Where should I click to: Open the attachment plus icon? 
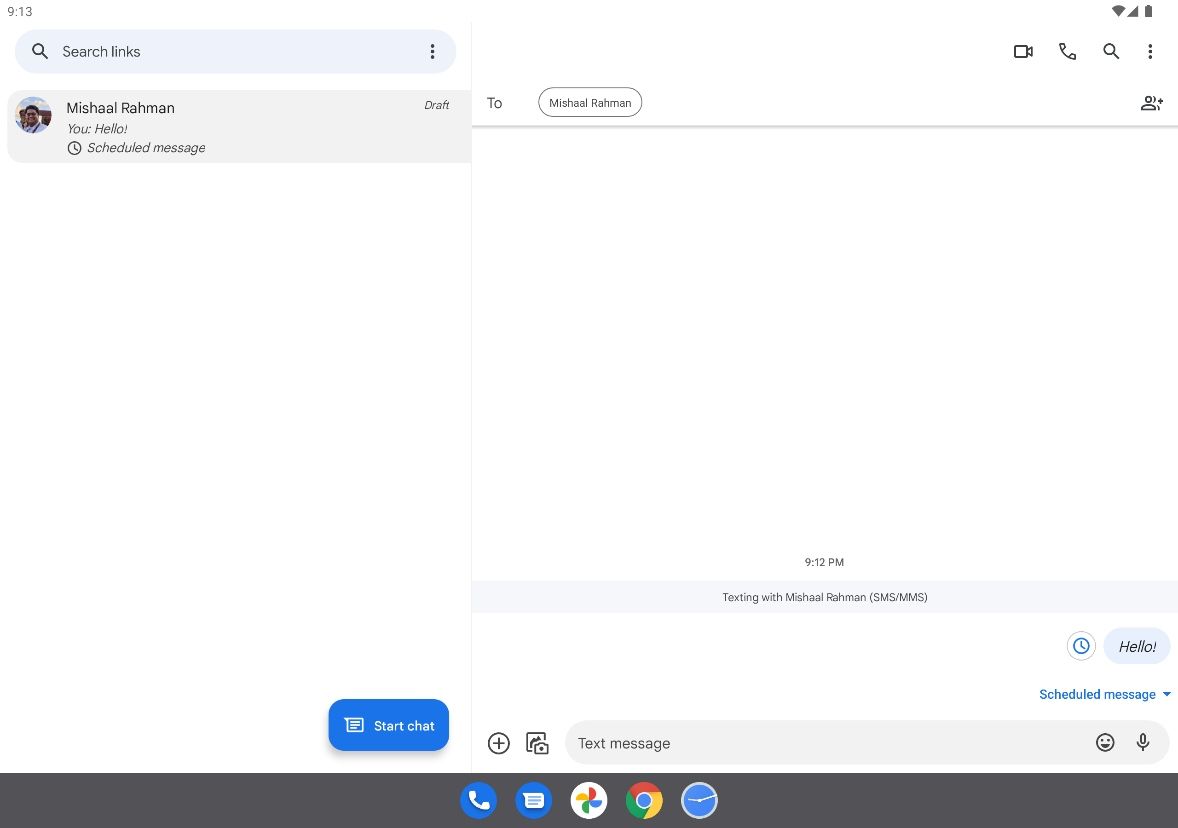point(498,743)
